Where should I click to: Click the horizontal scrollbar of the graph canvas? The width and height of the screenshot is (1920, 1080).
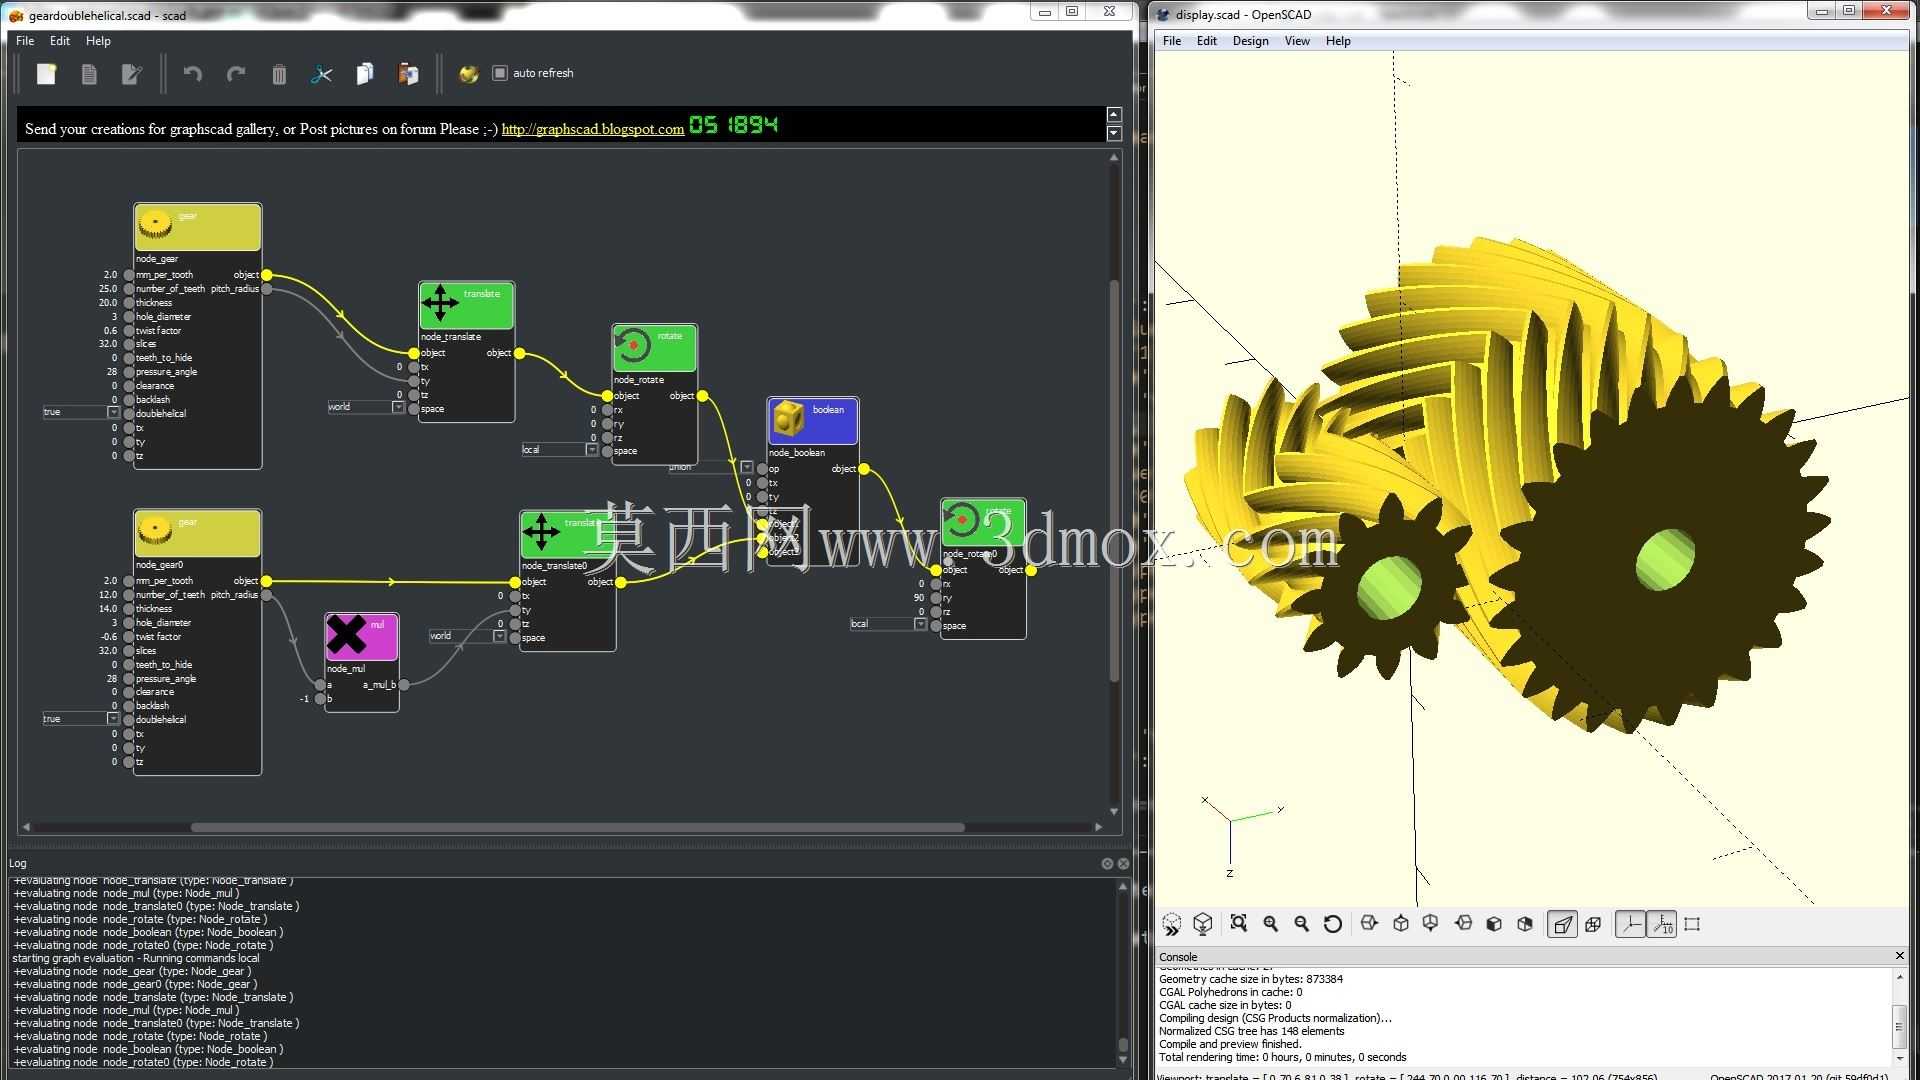click(578, 827)
